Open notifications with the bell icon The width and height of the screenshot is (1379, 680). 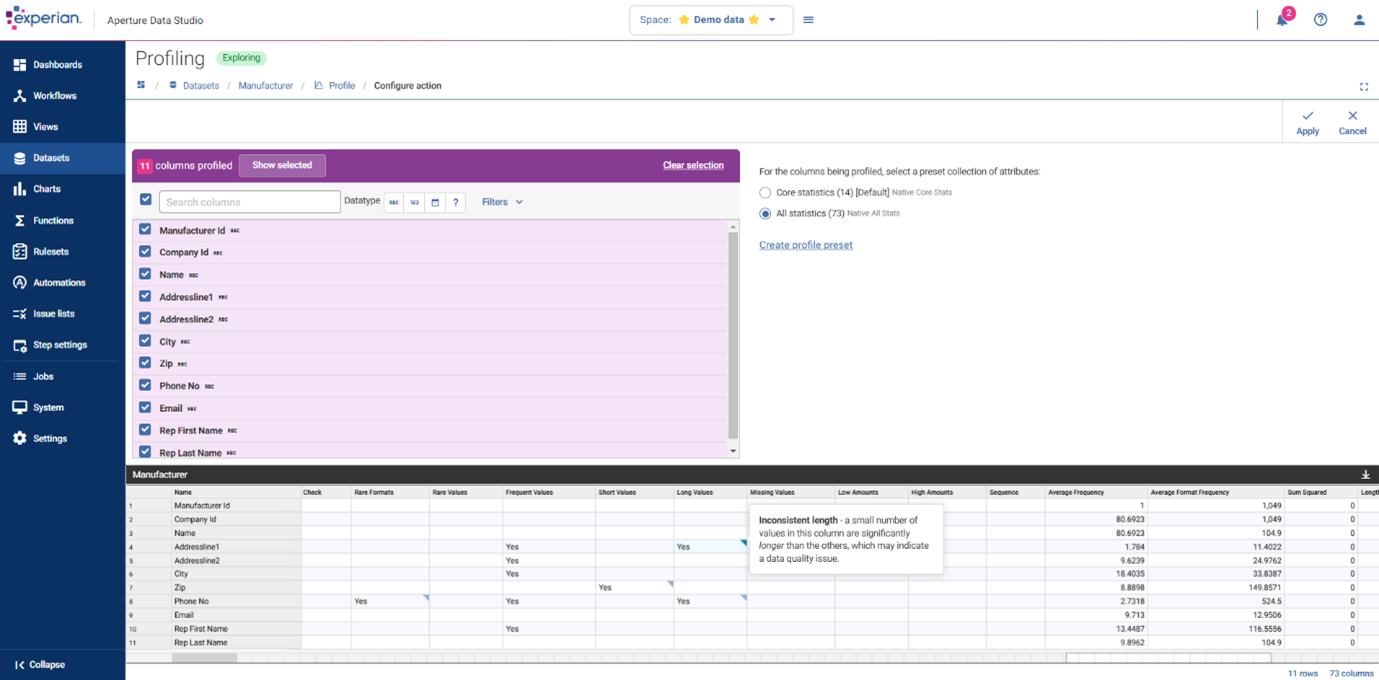click(1281, 19)
